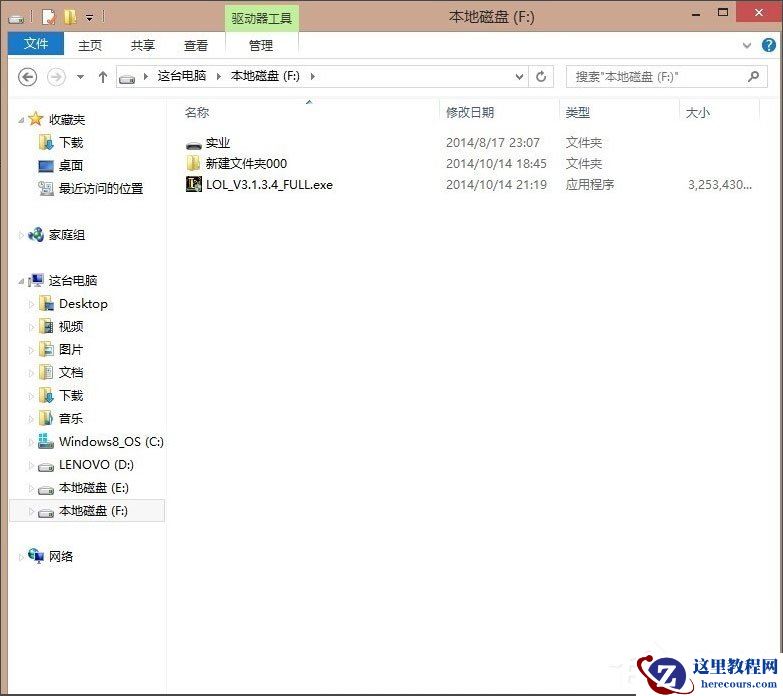Open 最近访问的位置 in favorites
The height and width of the screenshot is (696, 783).
tap(101, 188)
